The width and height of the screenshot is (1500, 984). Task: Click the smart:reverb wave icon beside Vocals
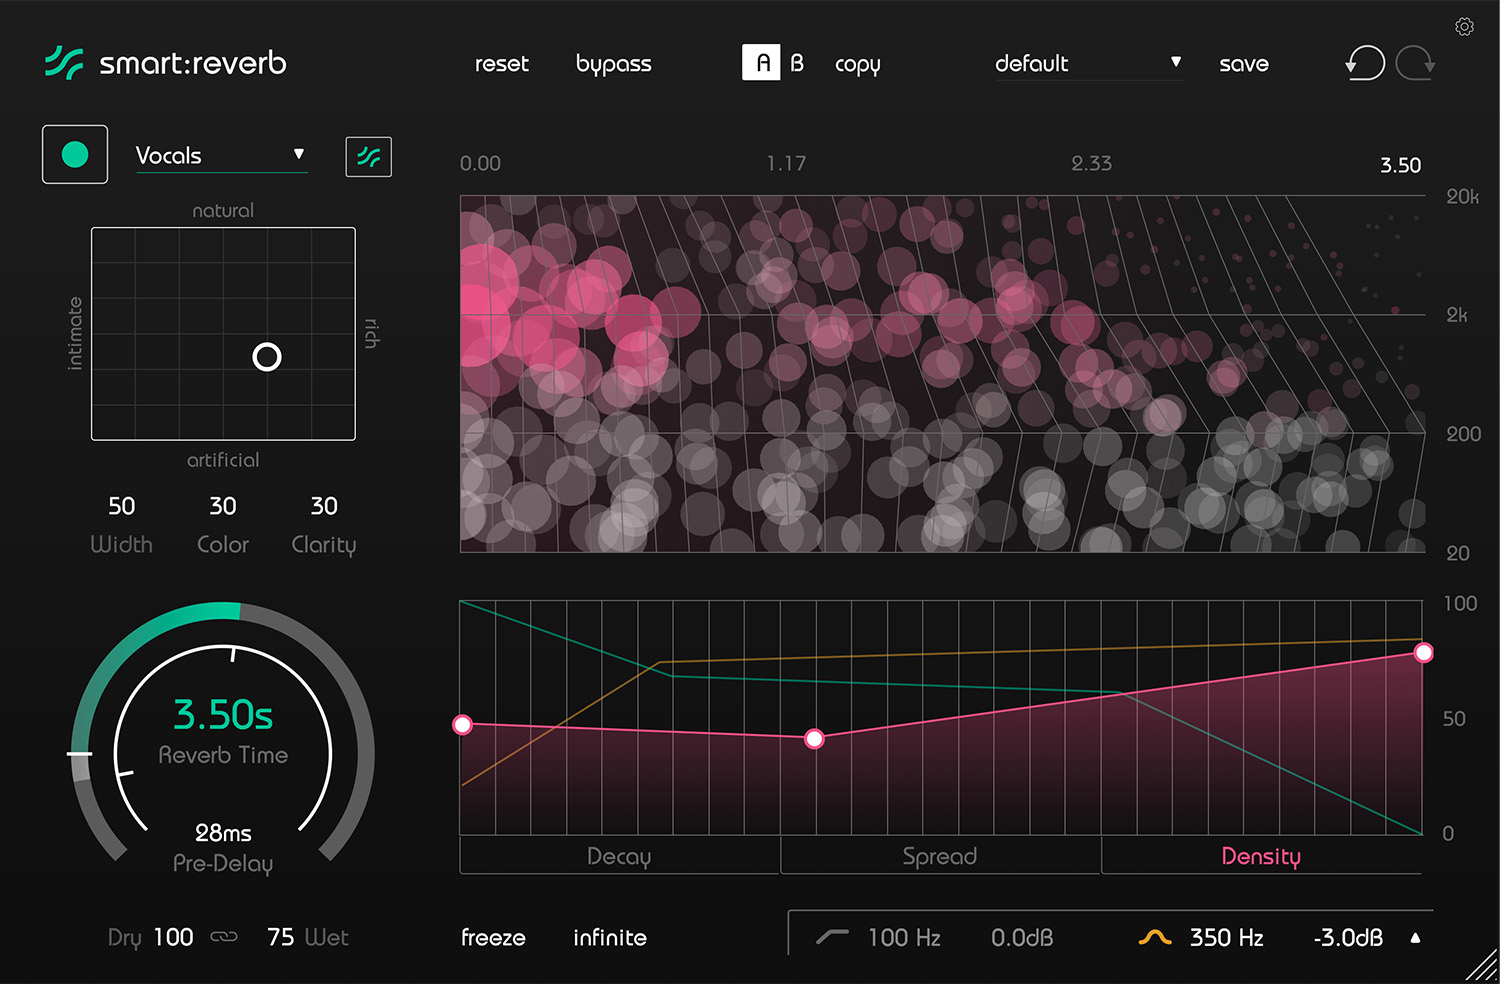coord(369,157)
